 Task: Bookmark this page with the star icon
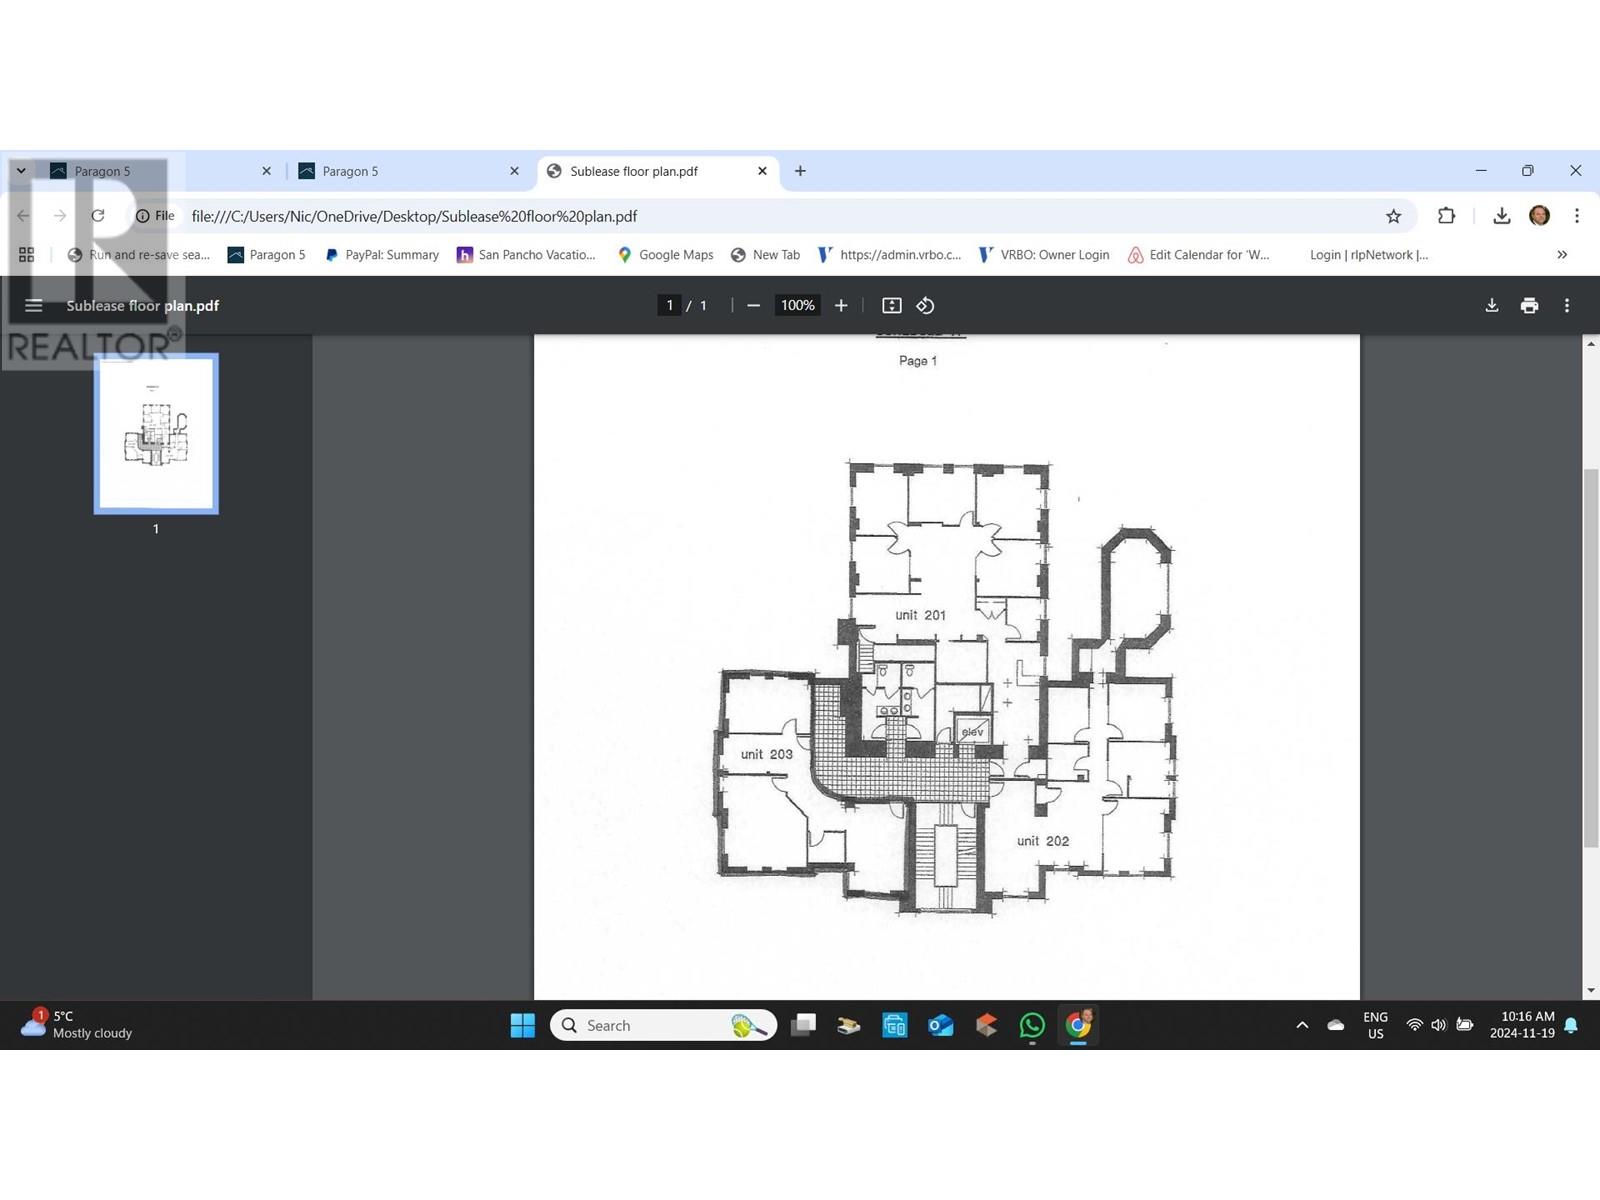(1393, 216)
